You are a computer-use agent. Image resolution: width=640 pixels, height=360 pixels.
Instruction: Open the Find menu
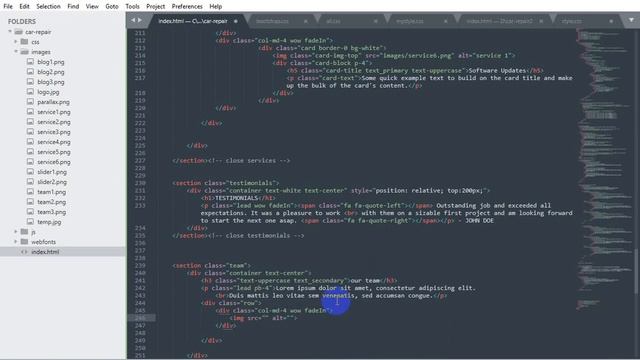(x=73, y=7)
